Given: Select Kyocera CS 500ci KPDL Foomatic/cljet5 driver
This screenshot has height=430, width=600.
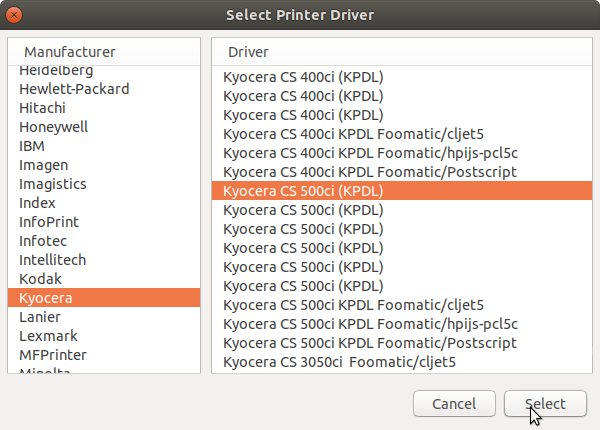Looking at the screenshot, I should click(402, 305).
